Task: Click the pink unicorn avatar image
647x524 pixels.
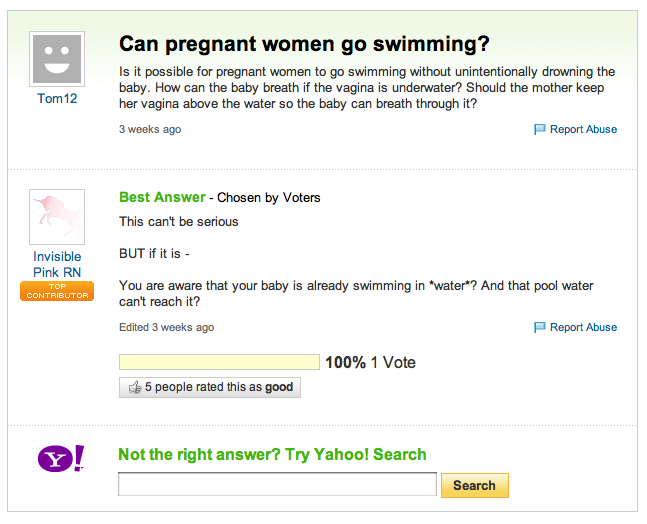Action: [57, 216]
